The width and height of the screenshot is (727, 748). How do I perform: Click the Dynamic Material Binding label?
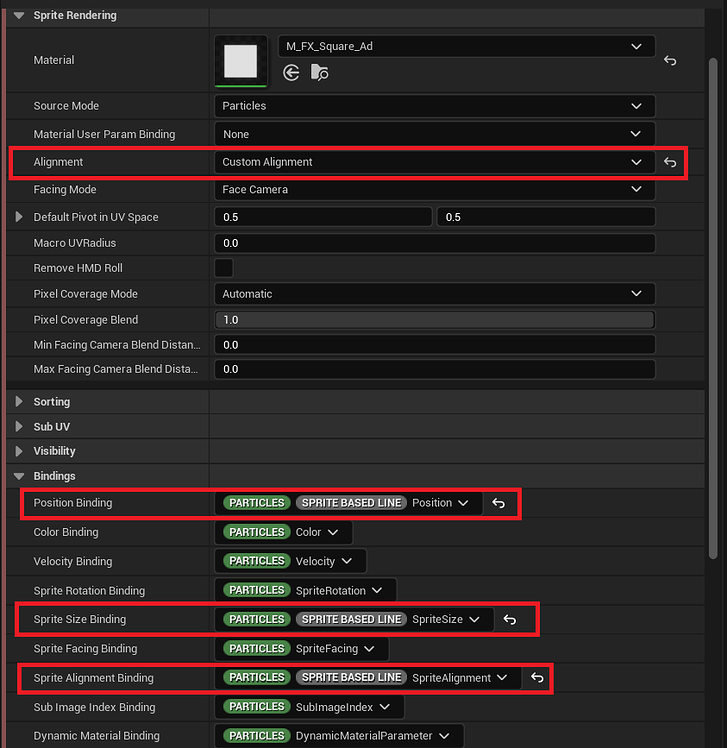coord(96,736)
